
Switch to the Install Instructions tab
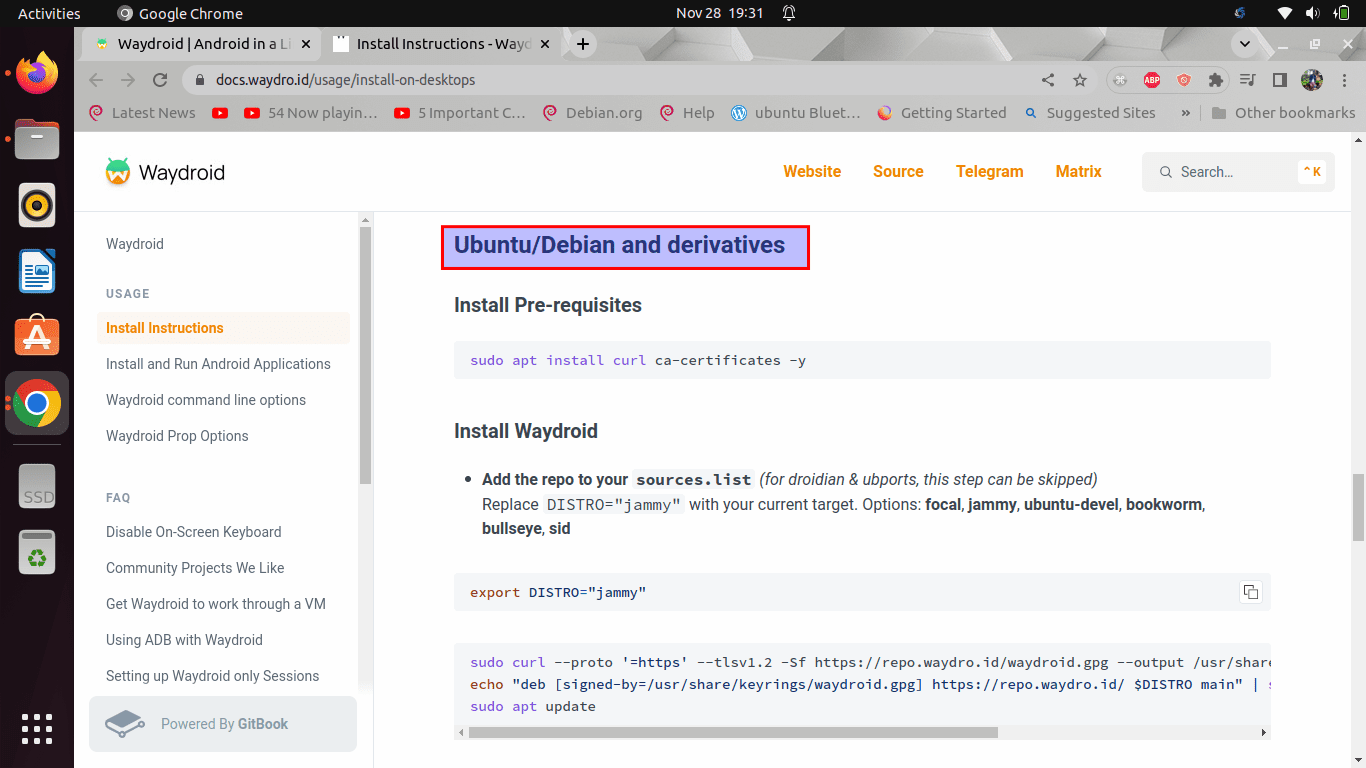tap(443, 44)
